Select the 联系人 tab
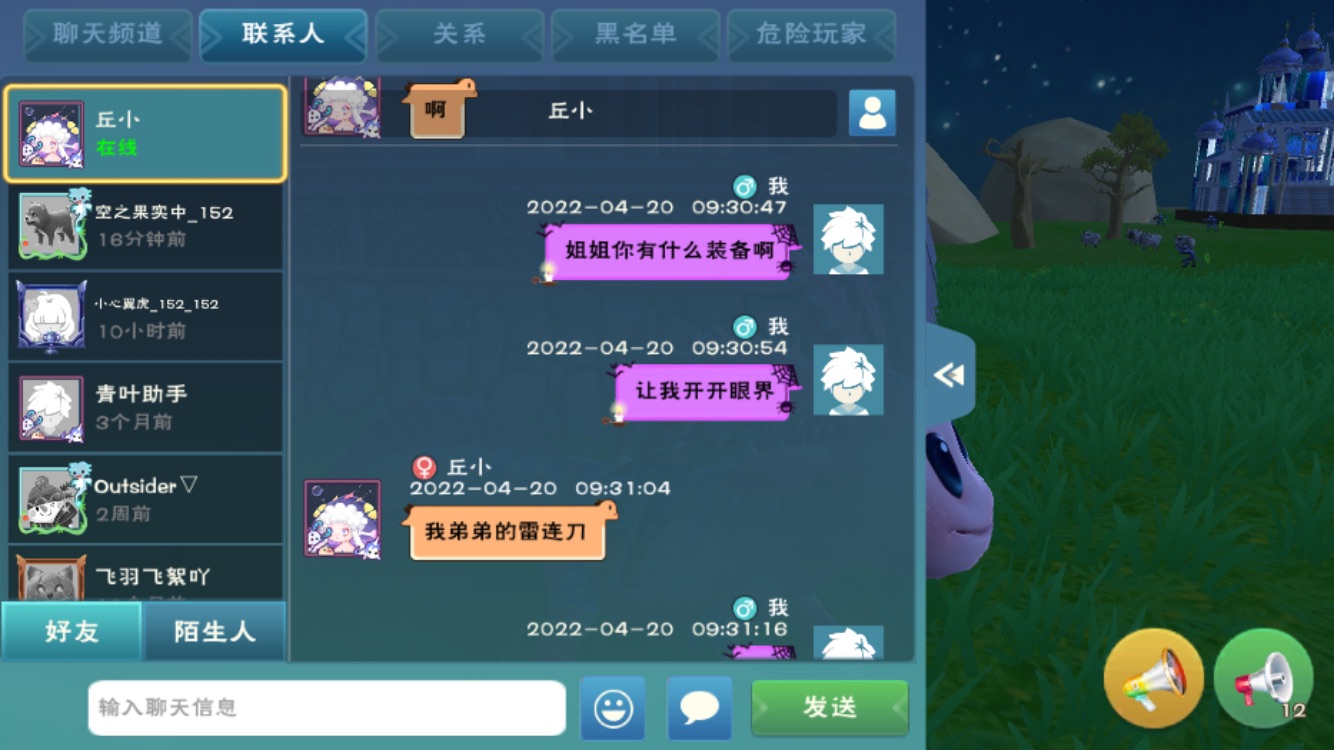The width and height of the screenshot is (1334, 750). 283,34
